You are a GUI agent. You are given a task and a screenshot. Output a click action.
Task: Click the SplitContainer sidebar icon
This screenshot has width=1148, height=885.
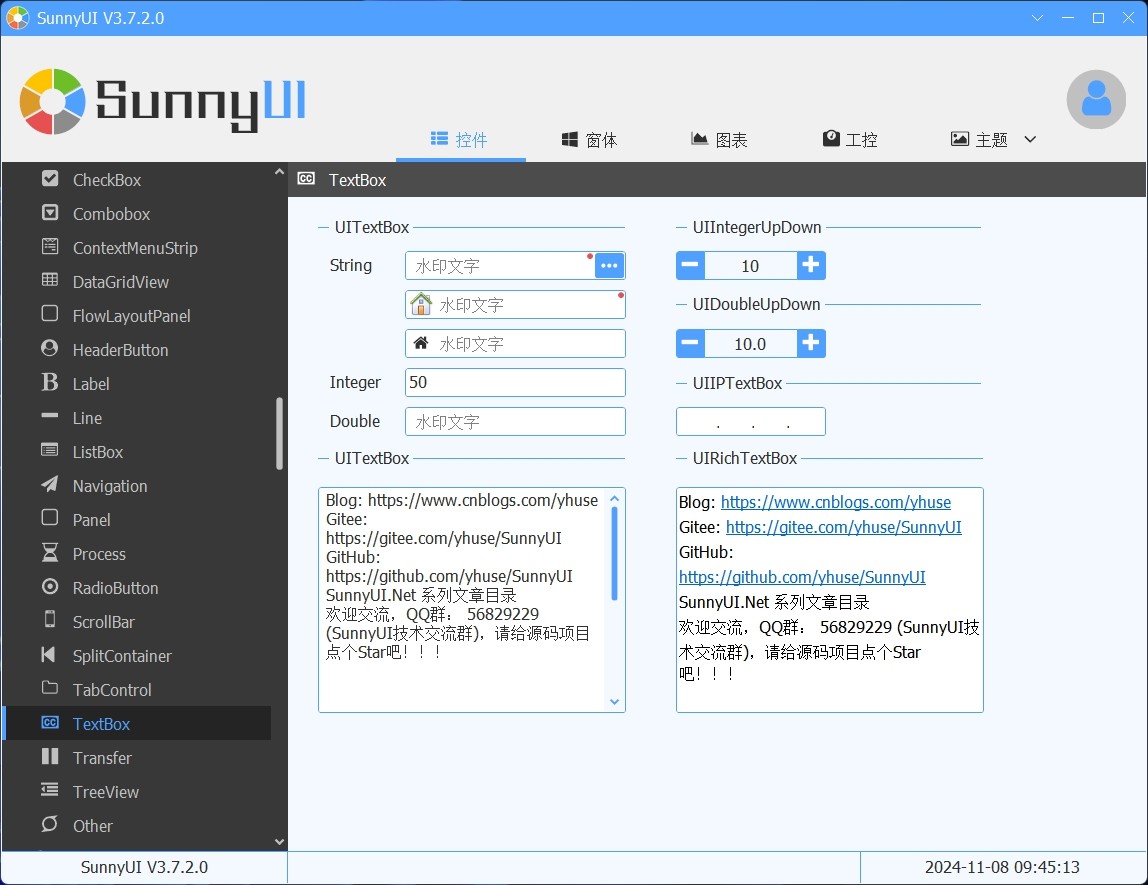point(50,655)
